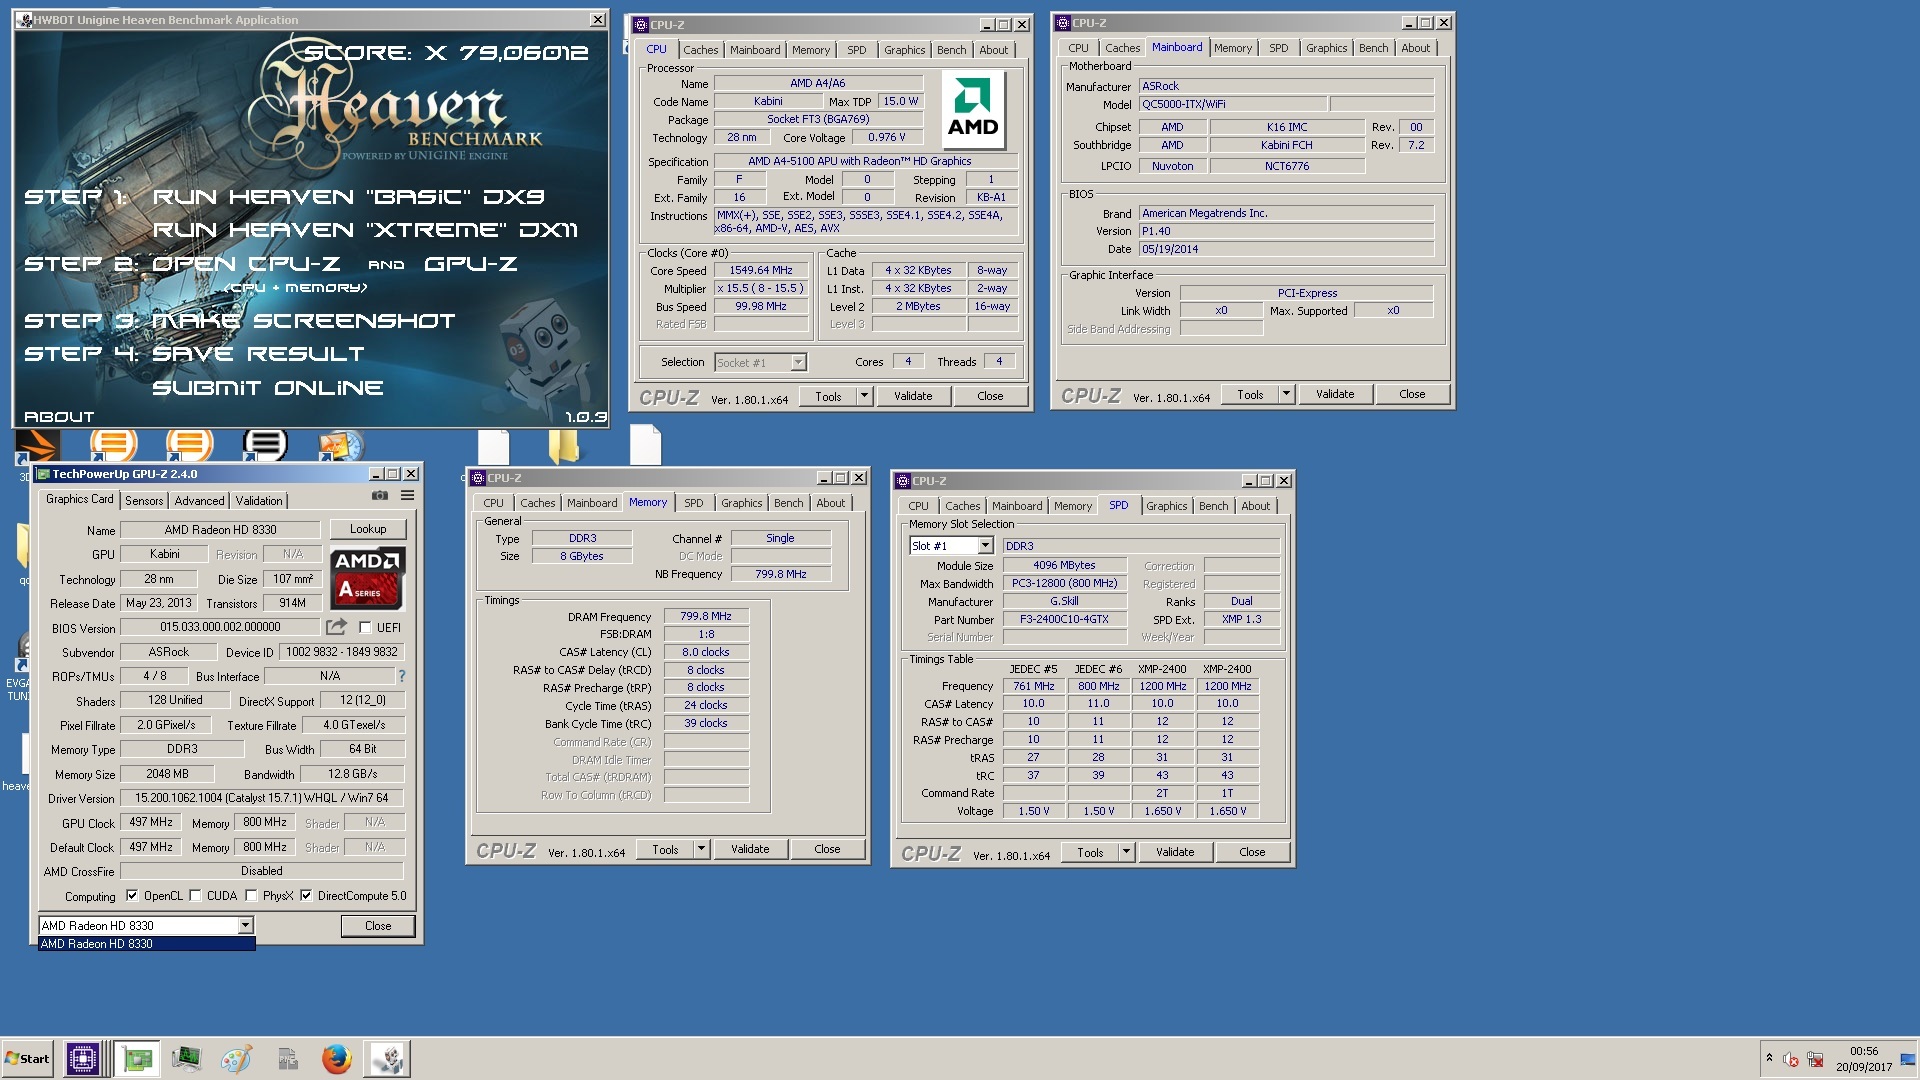Switch to Advanced tab in GPU-Z
The width and height of the screenshot is (1920, 1080).
click(199, 501)
